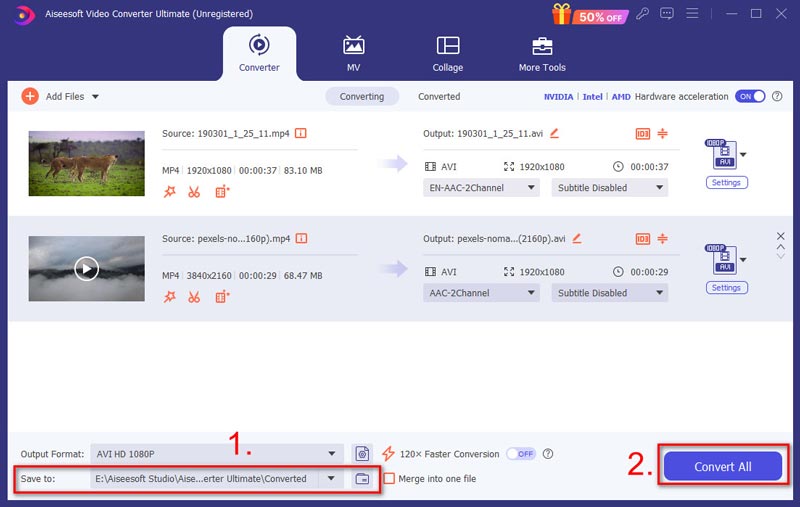Viewport: 800px width, 507px height.
Task: Open the hardware acceleration help icon
Action: click(777, 96)
